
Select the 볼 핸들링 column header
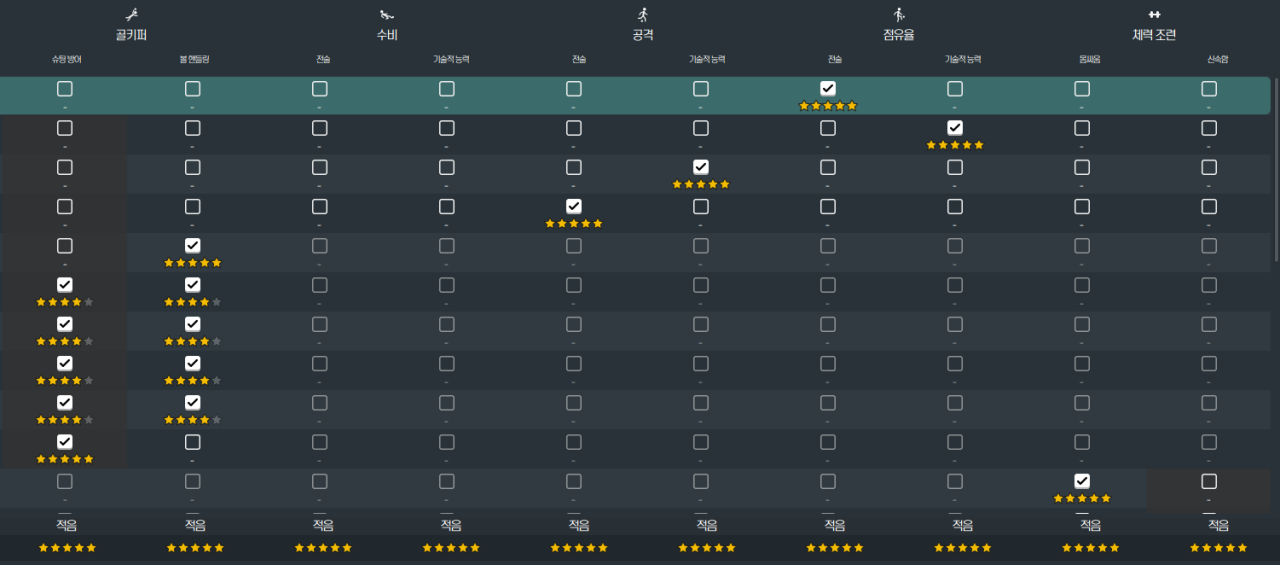click(193, 60)
